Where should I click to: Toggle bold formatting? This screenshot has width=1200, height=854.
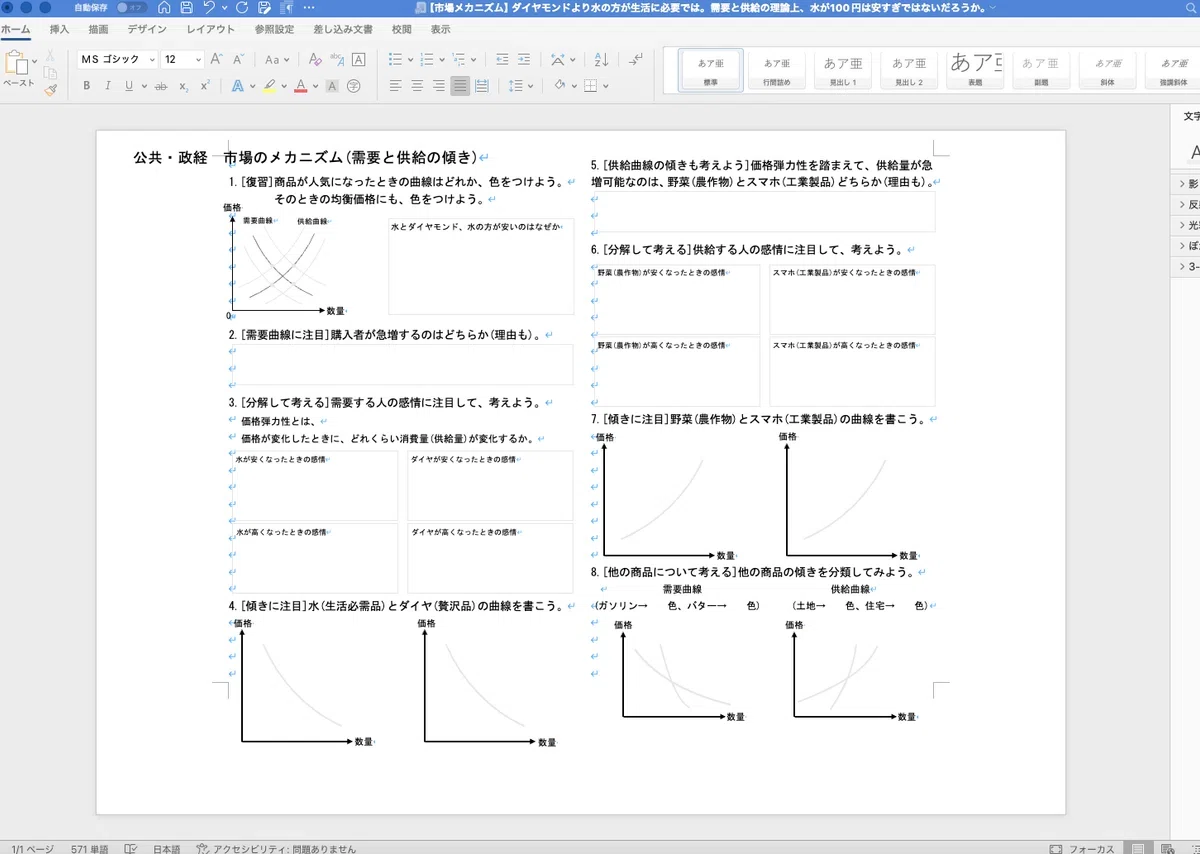tap(86, 86)
